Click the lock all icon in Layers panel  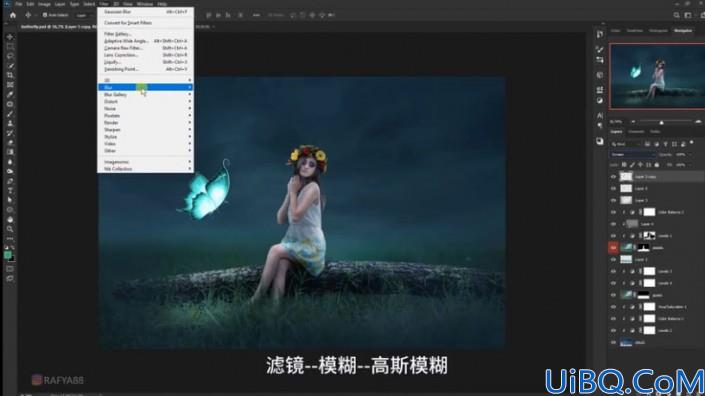pyautogui.click(x=656, y=165)
